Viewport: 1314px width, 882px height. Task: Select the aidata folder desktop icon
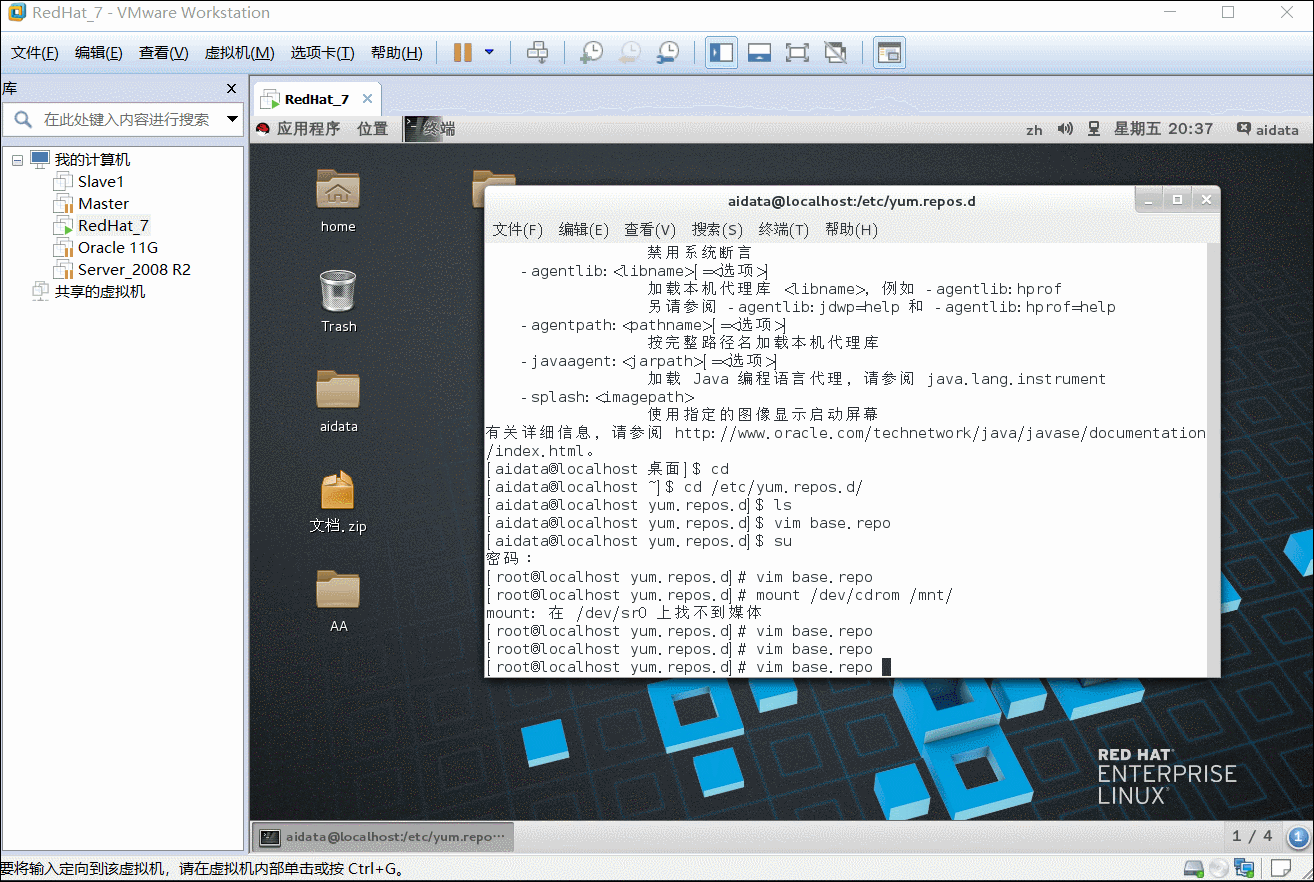click(x=339, y=401)
